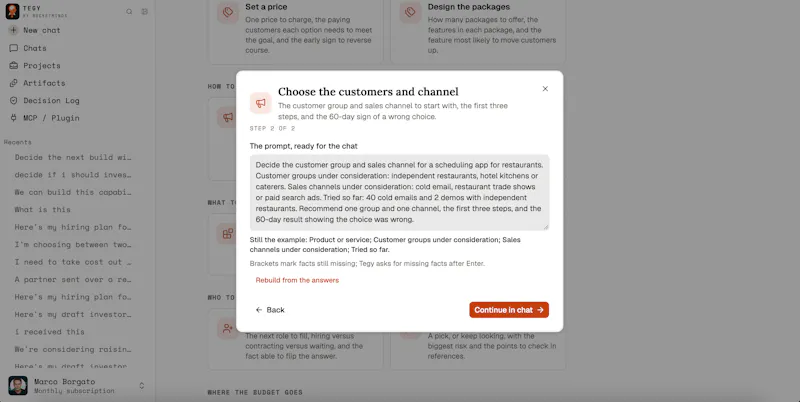This screenshot has width=800, height=402.
Task: Open recent chat "i received this"
Action: [49, 332]
